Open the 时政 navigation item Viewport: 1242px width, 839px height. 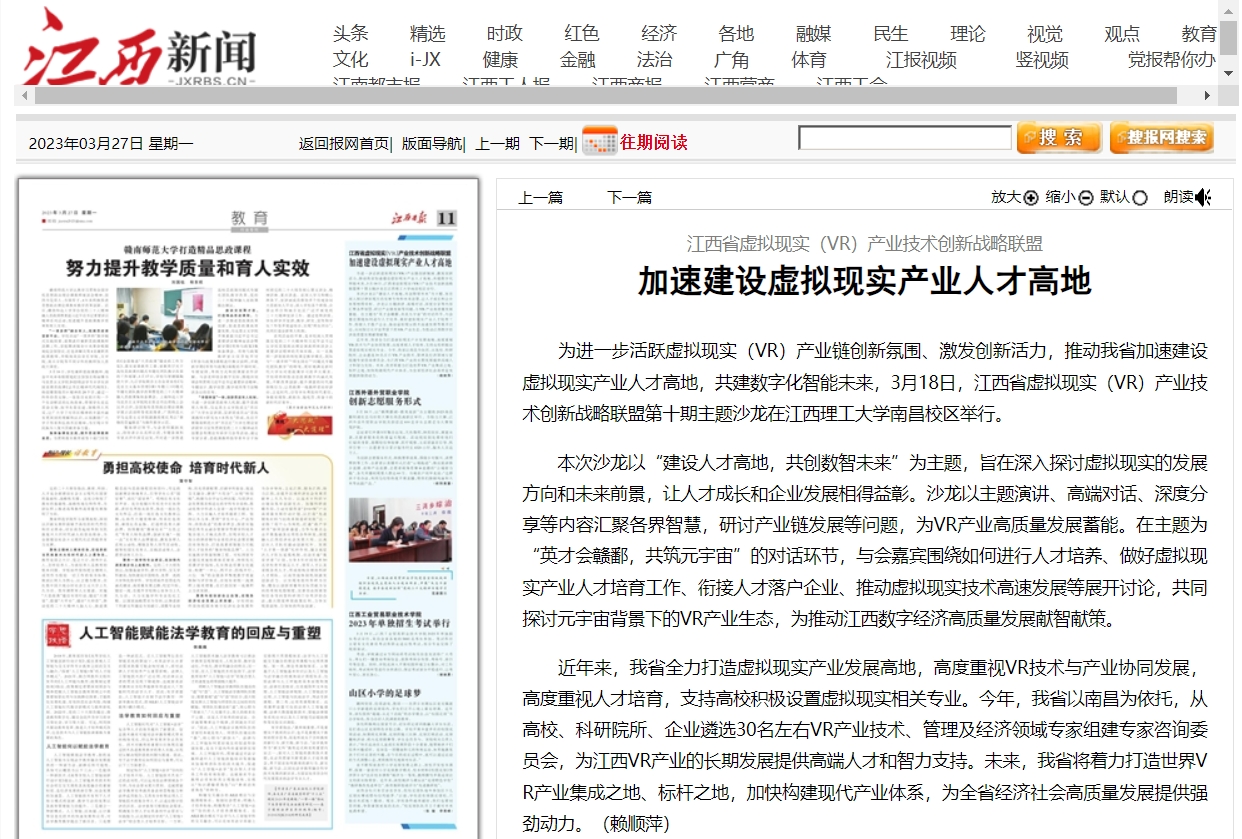tap(504, 34)
